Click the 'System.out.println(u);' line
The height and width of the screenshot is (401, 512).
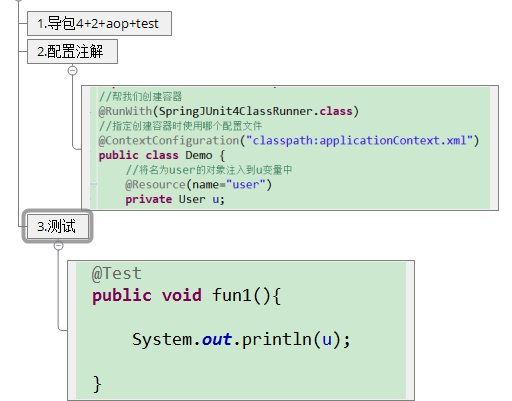(241, 339)
